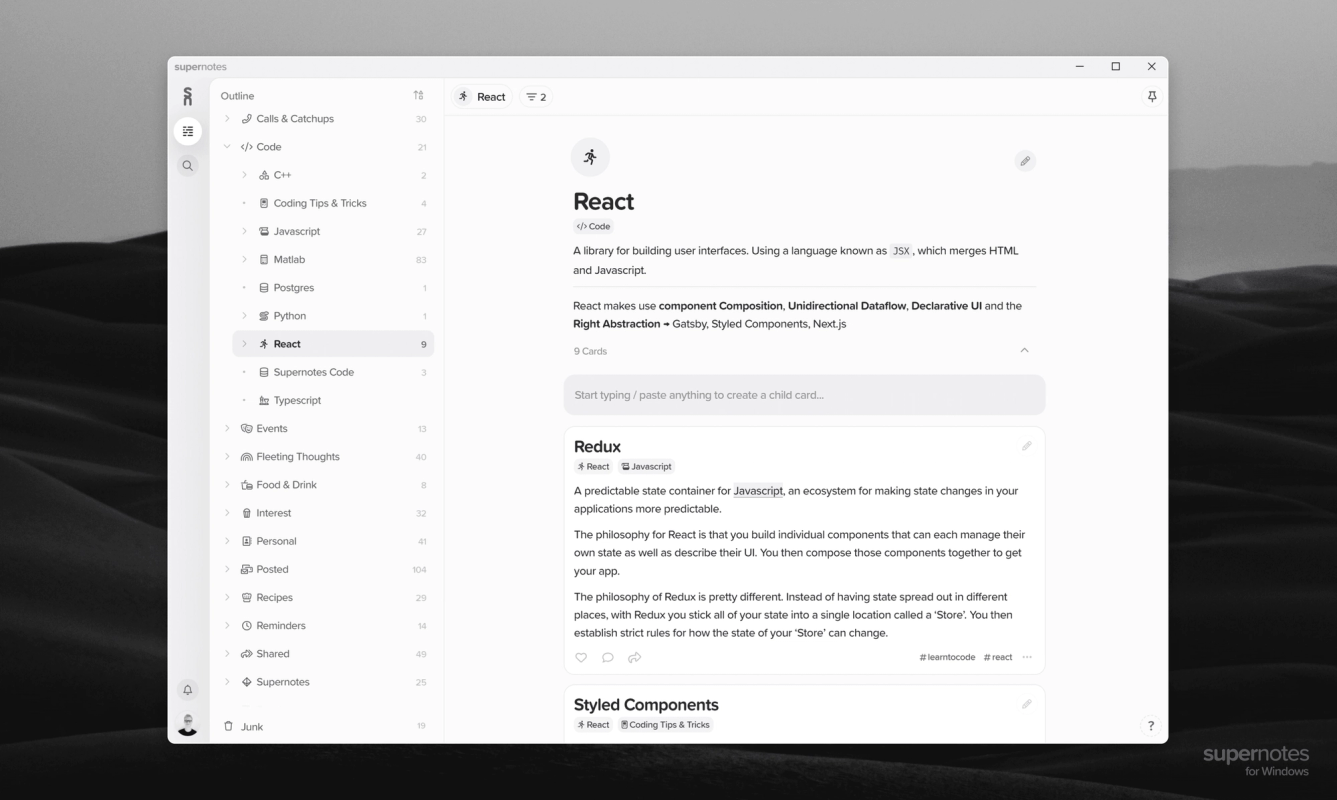Viewport: 1337px width, 800px height.
Task: Like the Redux card
Action: 581,657
